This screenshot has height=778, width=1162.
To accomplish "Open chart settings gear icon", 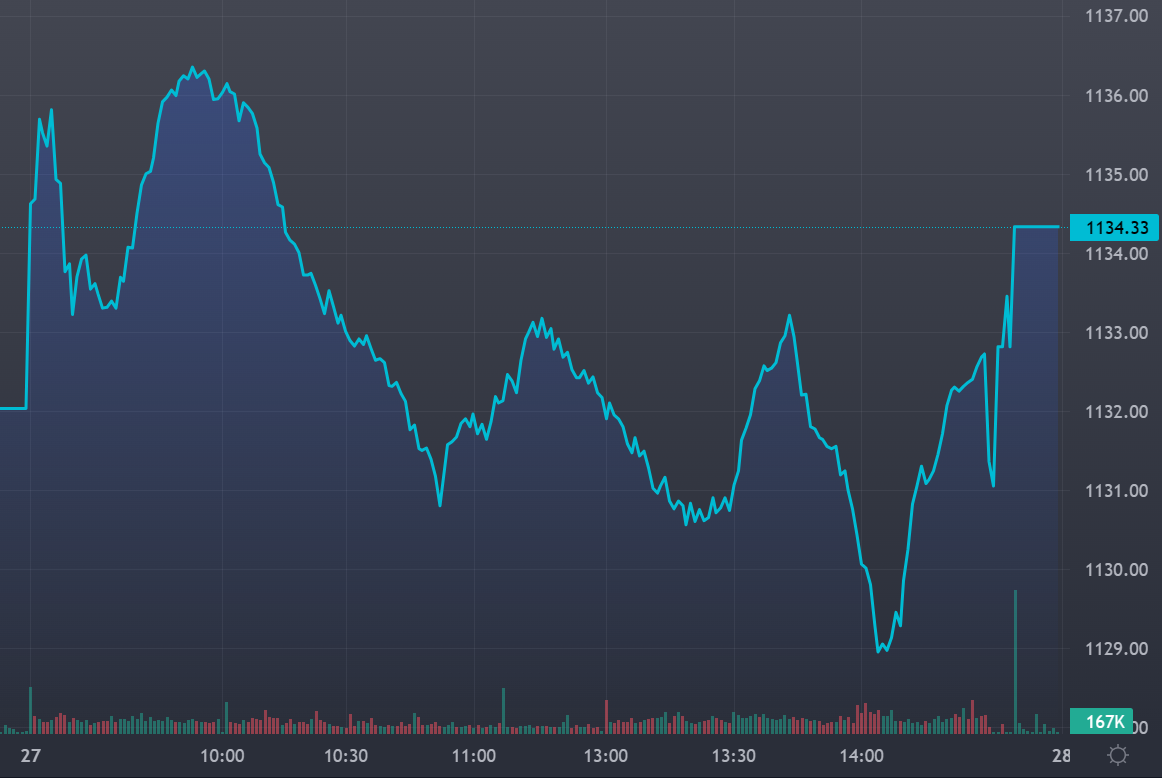I will click(x=1118, y=754).
